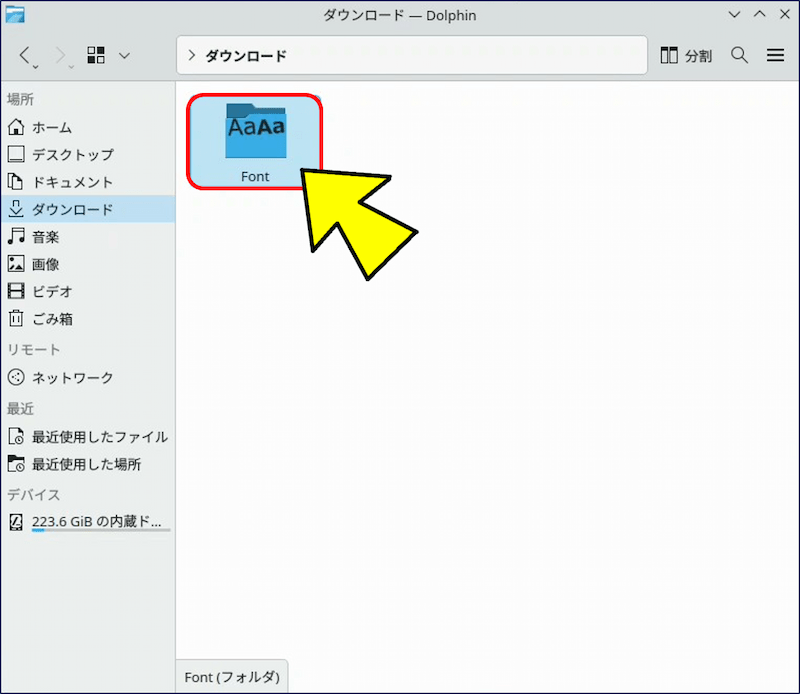Toggle split view with 分割 button
Viewport: 800px width, 694px height.
click(687, 56)
